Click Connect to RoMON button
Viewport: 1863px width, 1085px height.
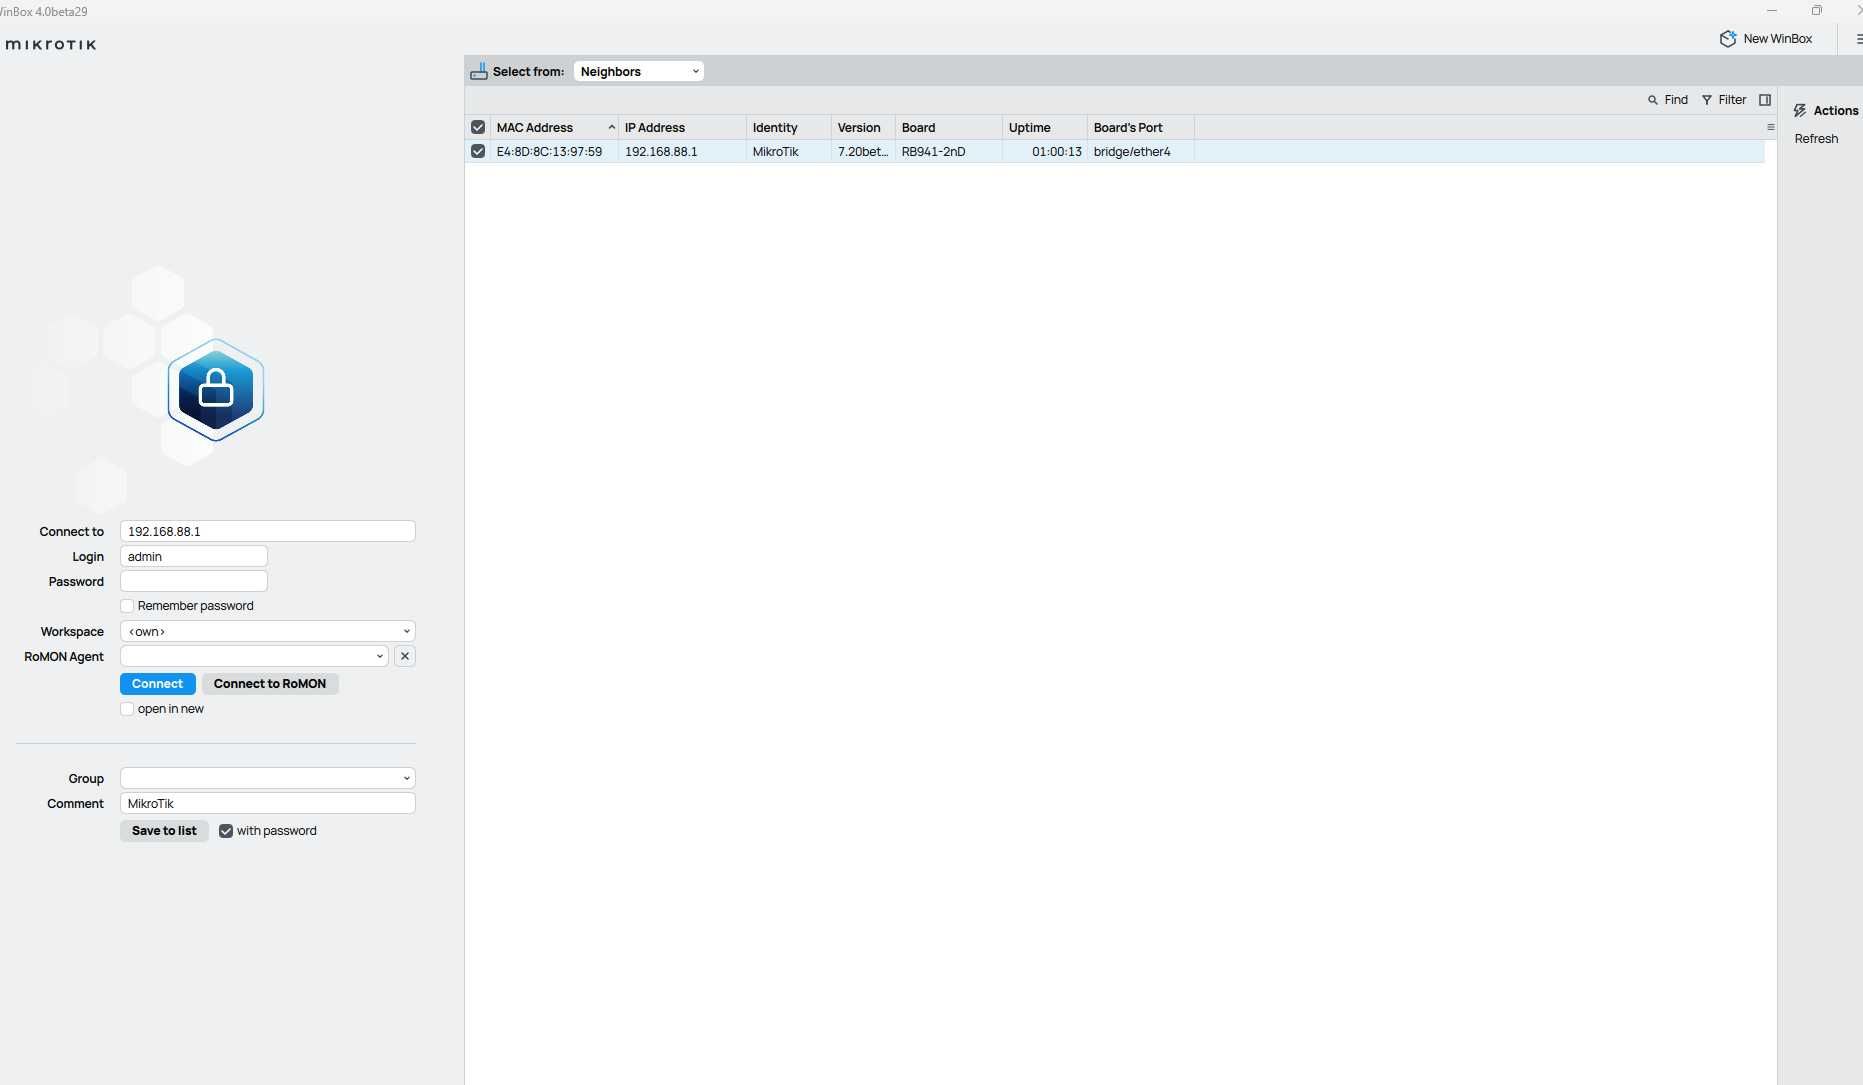coord(270,684)
